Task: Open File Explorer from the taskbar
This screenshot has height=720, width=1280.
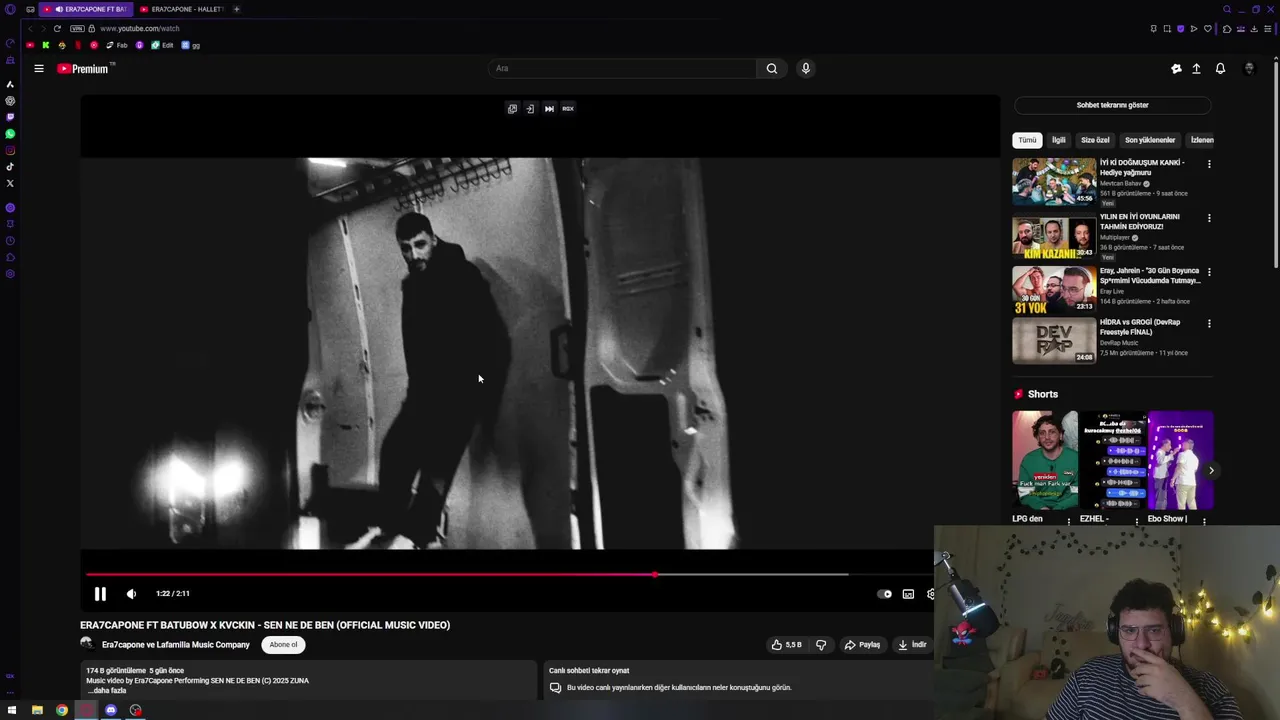Action: coord(37,710)
